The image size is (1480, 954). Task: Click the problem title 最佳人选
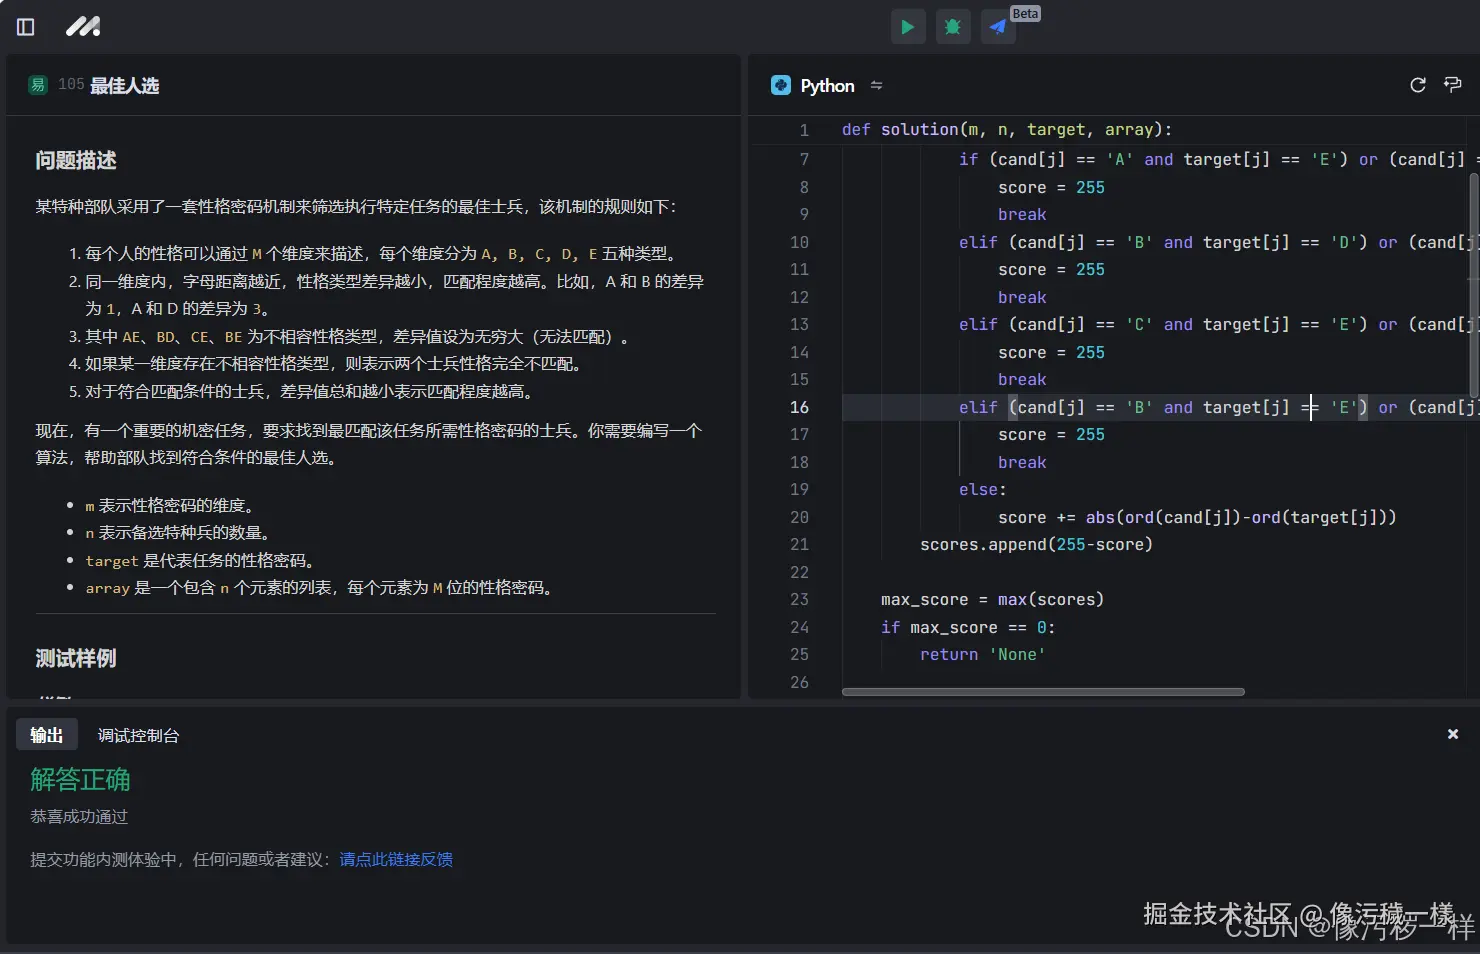[x=125, y=86]
